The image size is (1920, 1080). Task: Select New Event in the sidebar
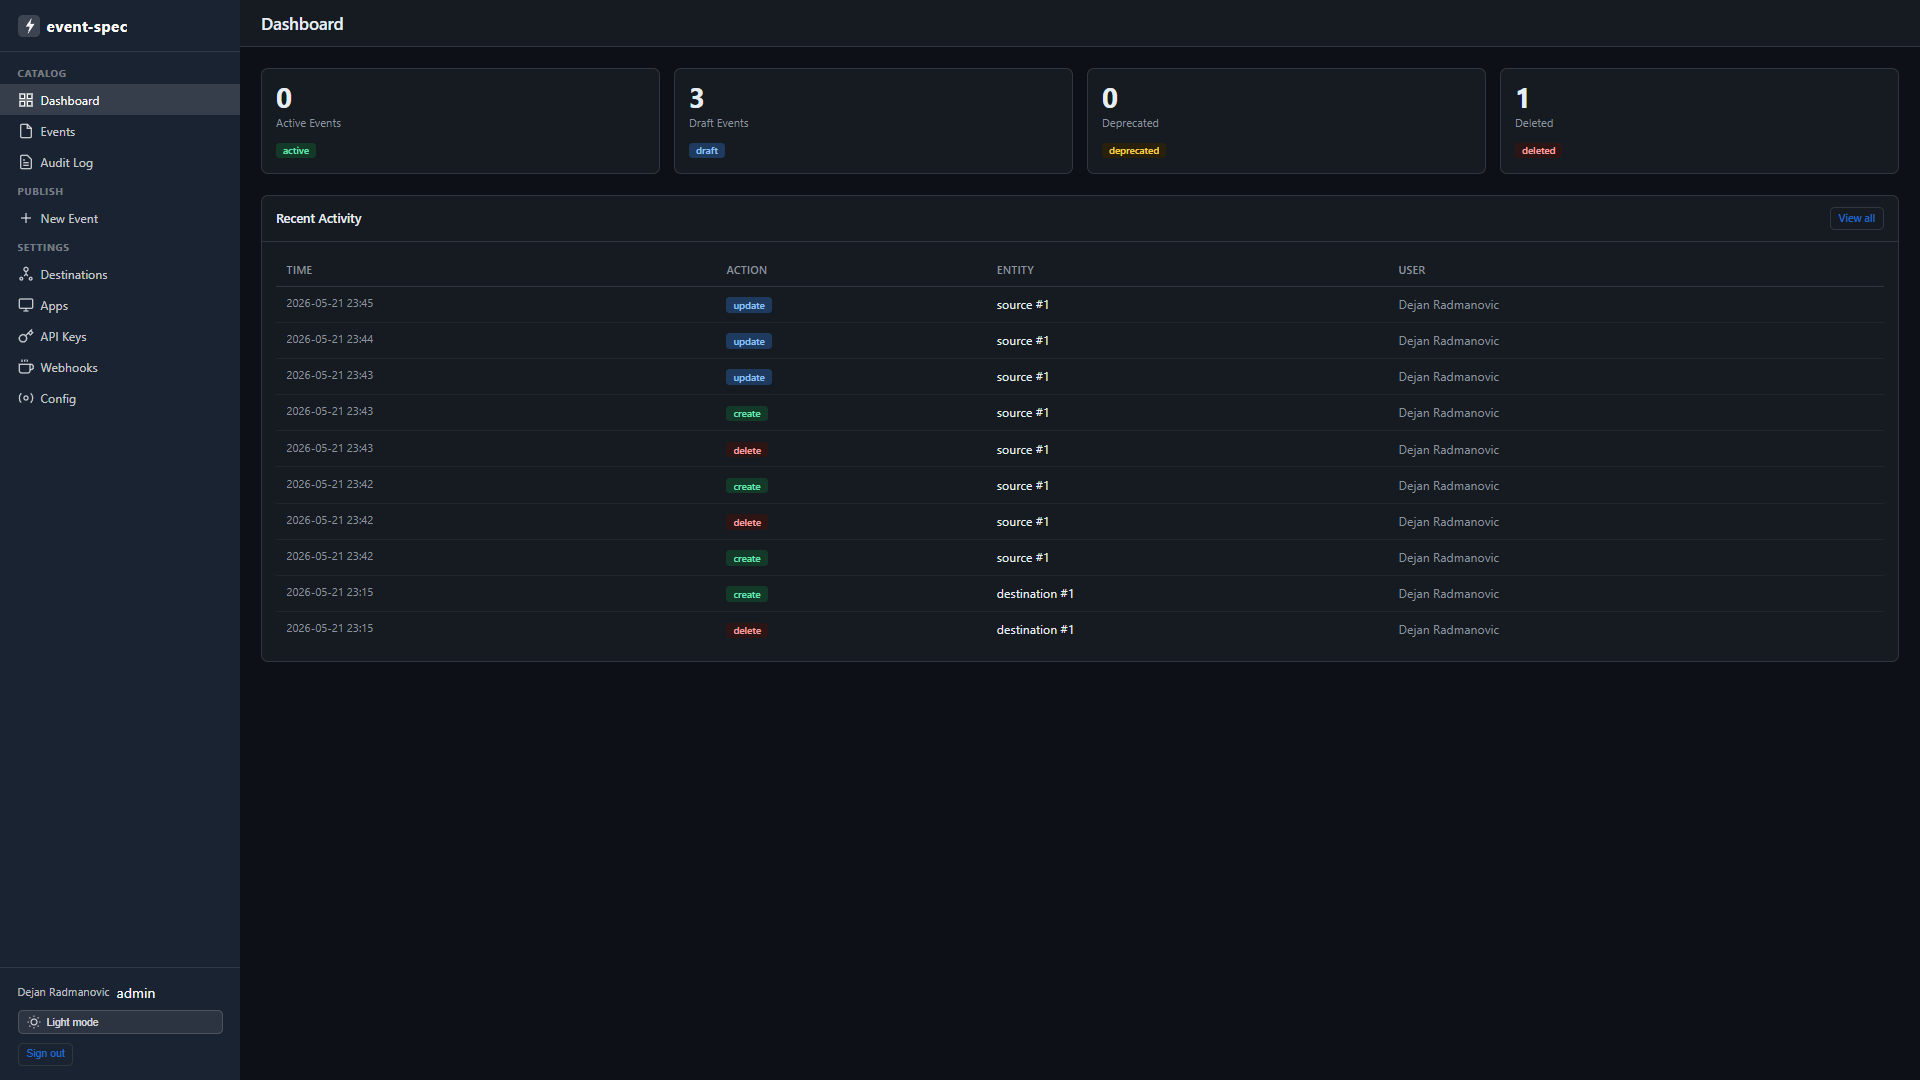[120, 218]
